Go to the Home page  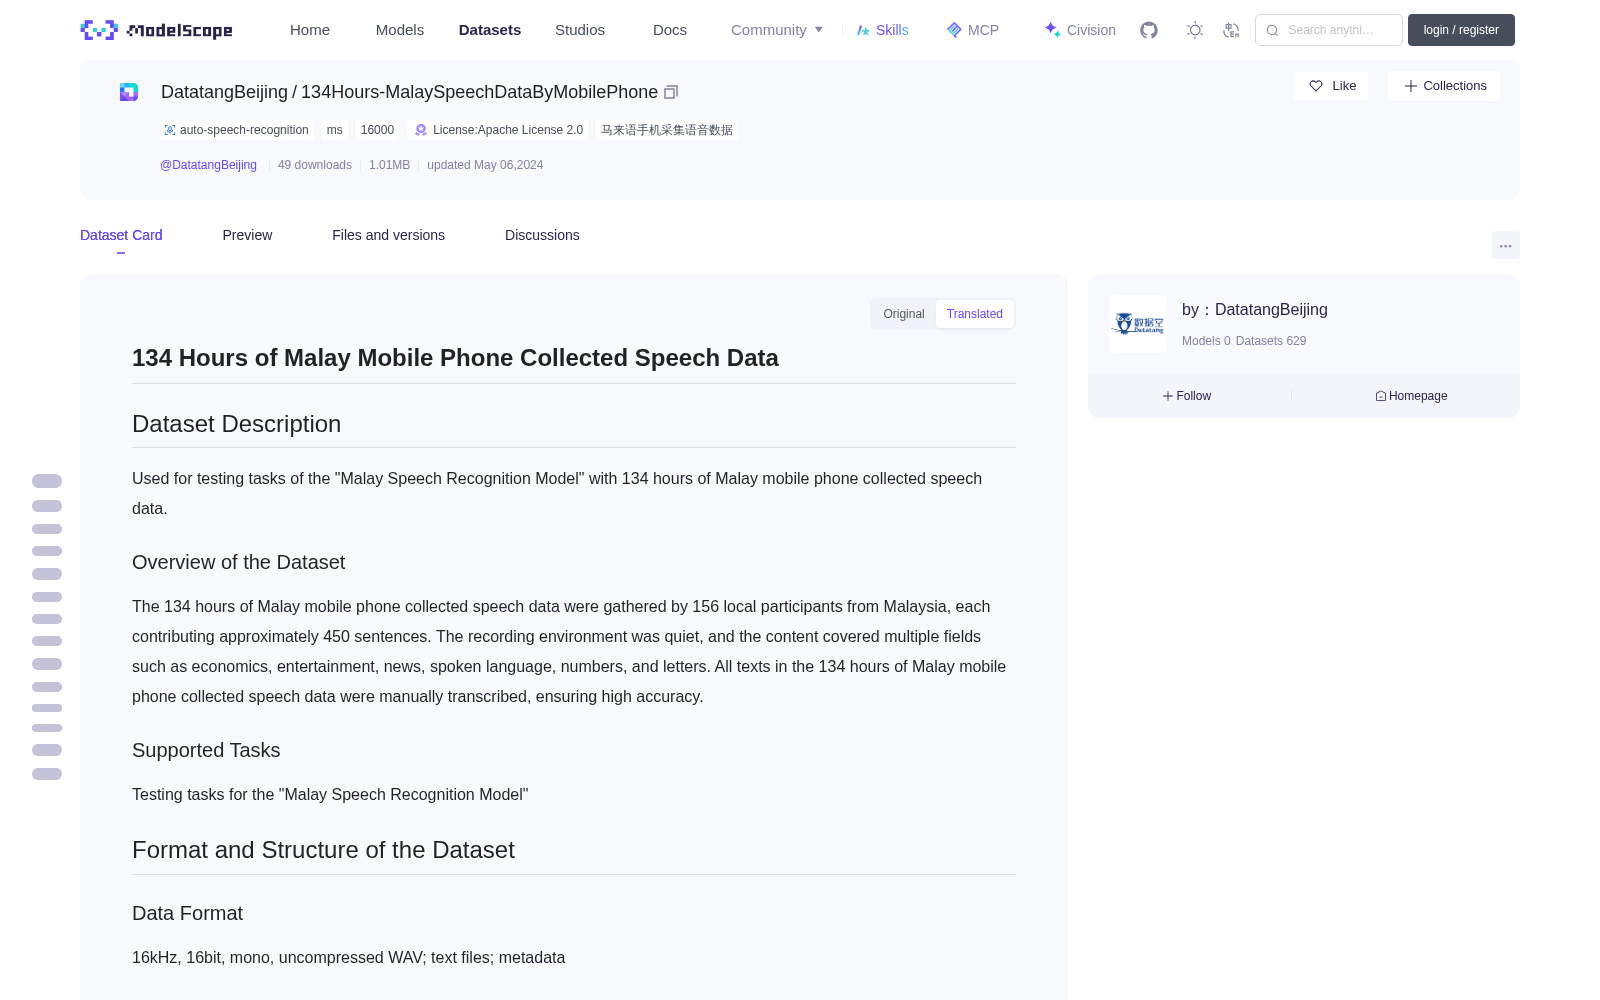tap(310, 30)
